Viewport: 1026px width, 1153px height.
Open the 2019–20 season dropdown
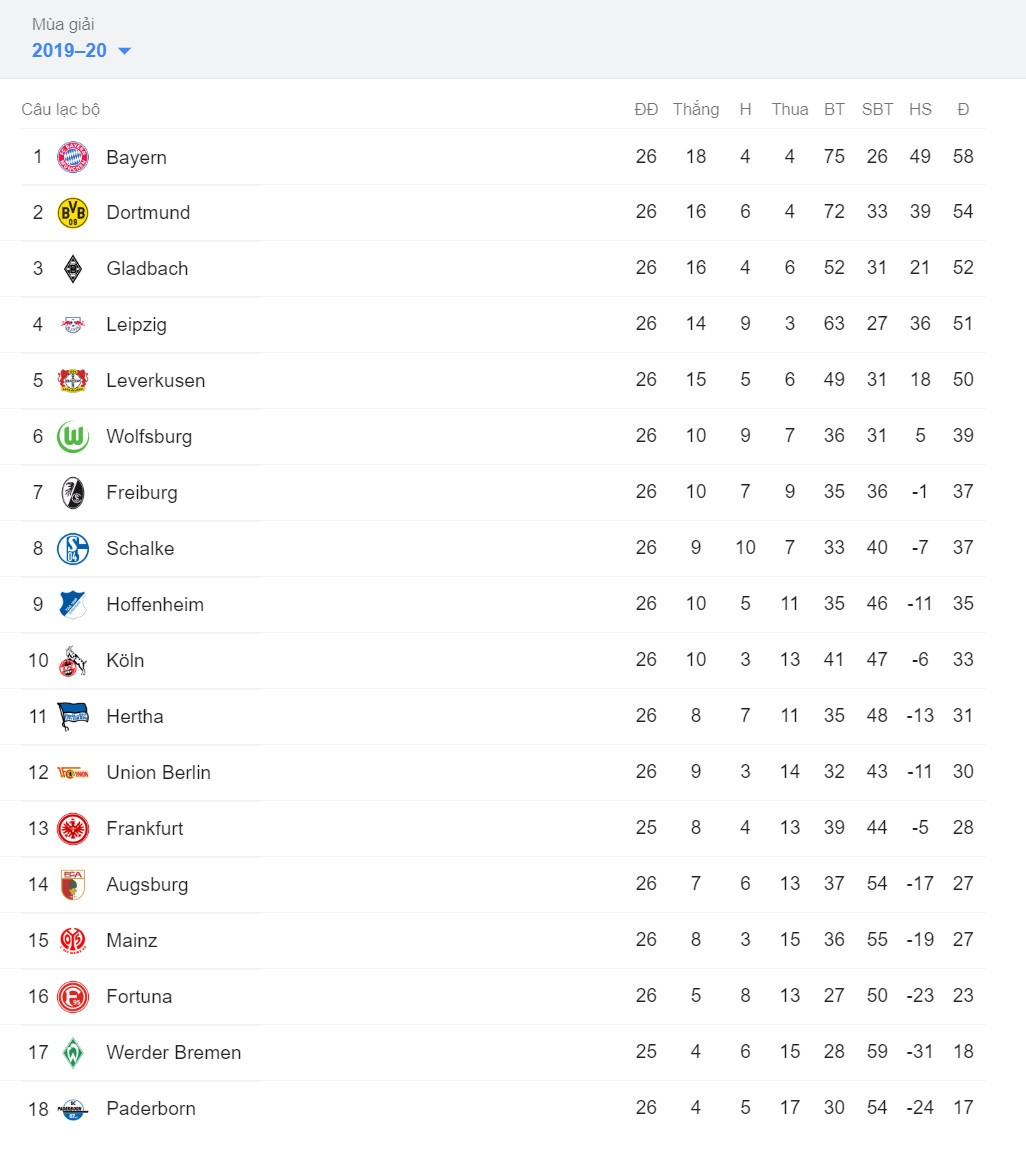(x=81, y=50)
